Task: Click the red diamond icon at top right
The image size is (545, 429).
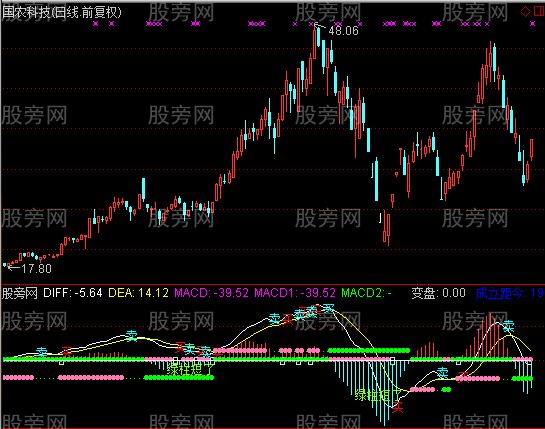Action: click(x=525, y=11)
